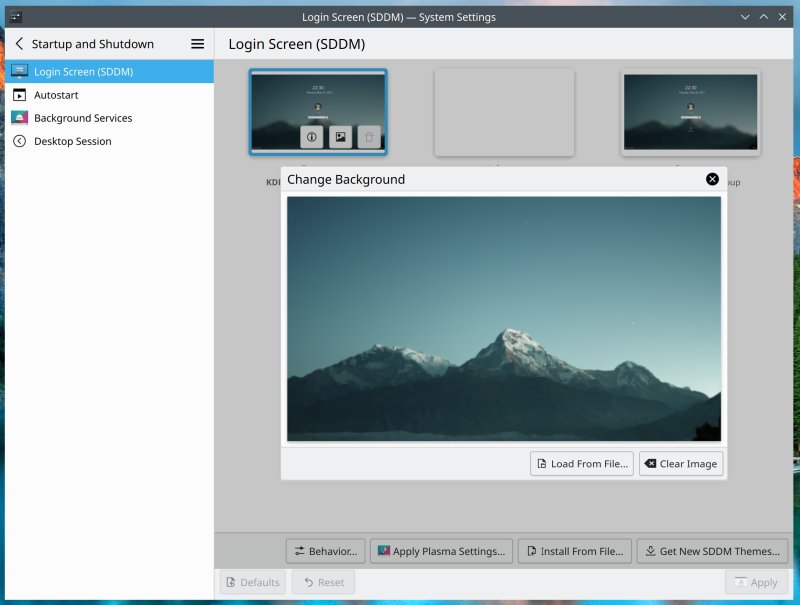
Task: Close the Change Background dialog
Action: click(x=712, y=179)
